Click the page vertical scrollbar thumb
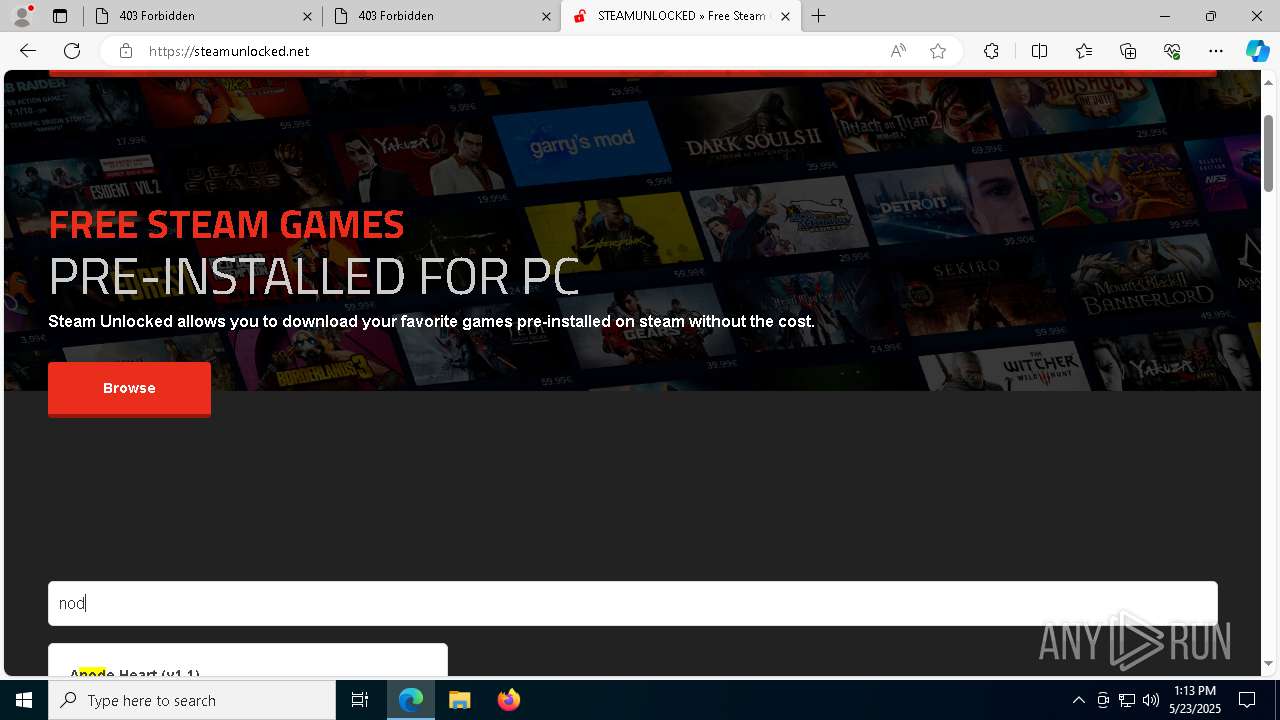Screen dimensions: 1280x720 [x=1269, y=153]
